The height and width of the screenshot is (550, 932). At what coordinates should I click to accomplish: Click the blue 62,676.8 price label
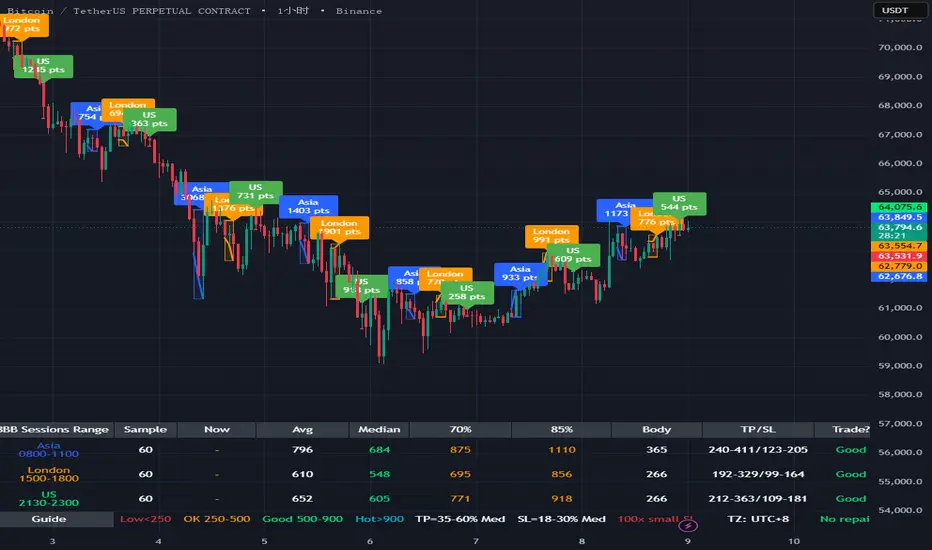tap(899, 276)
